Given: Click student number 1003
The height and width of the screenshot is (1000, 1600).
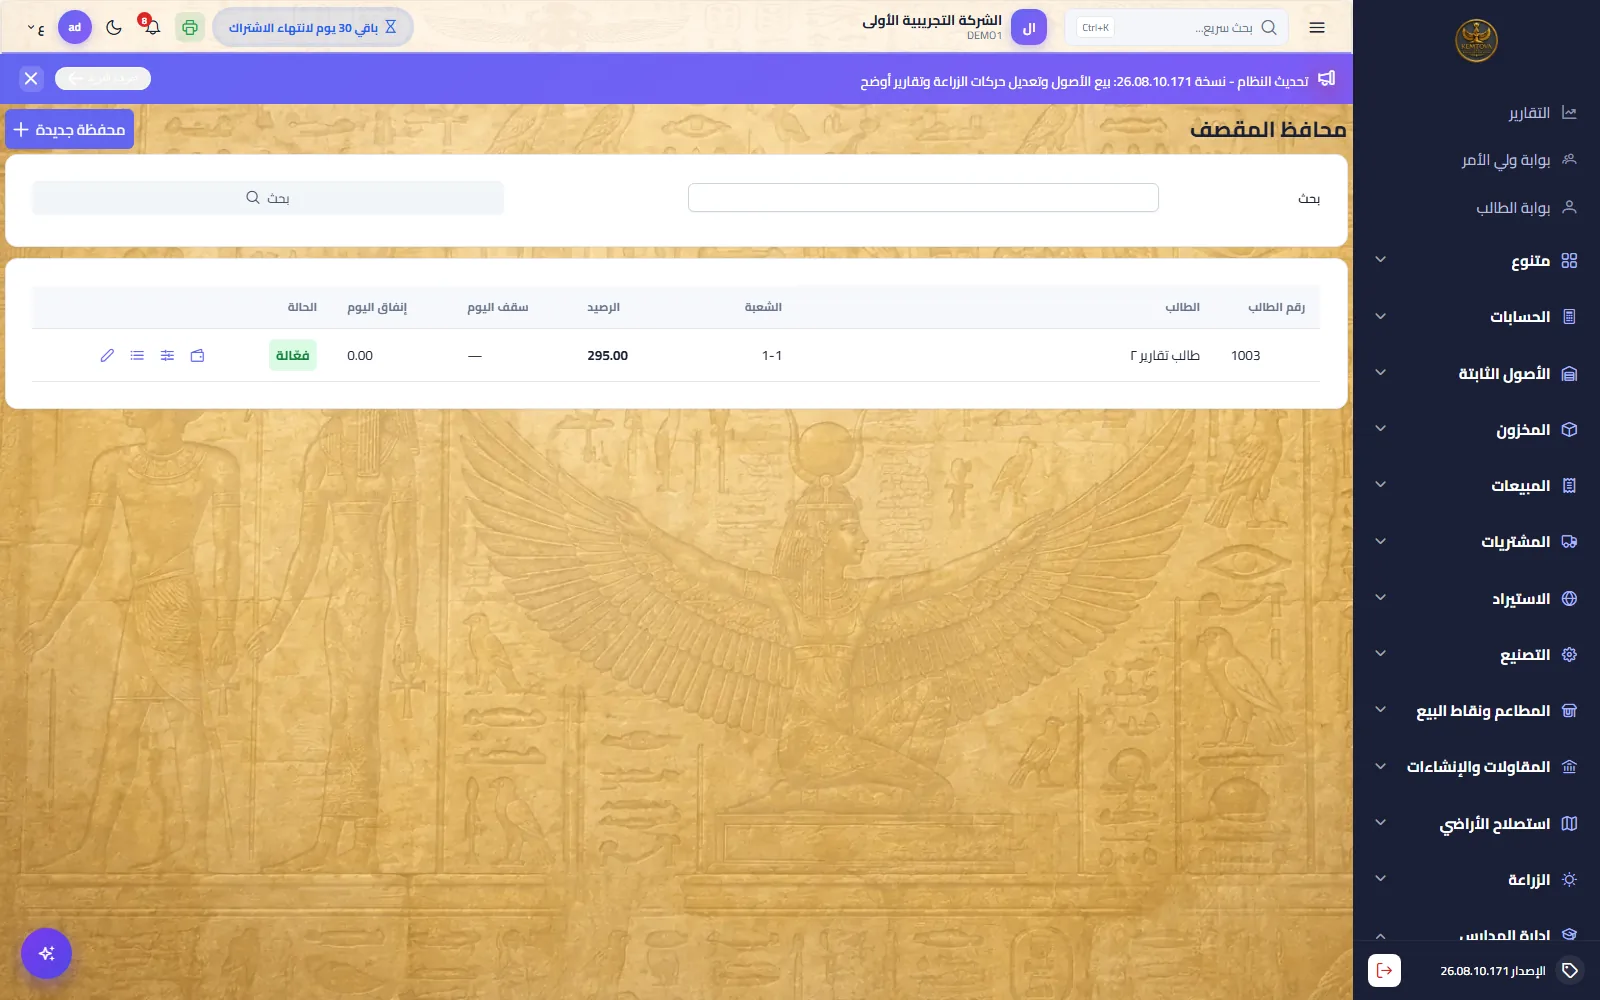Looking at the screenshot, I should click(1245, 355).
